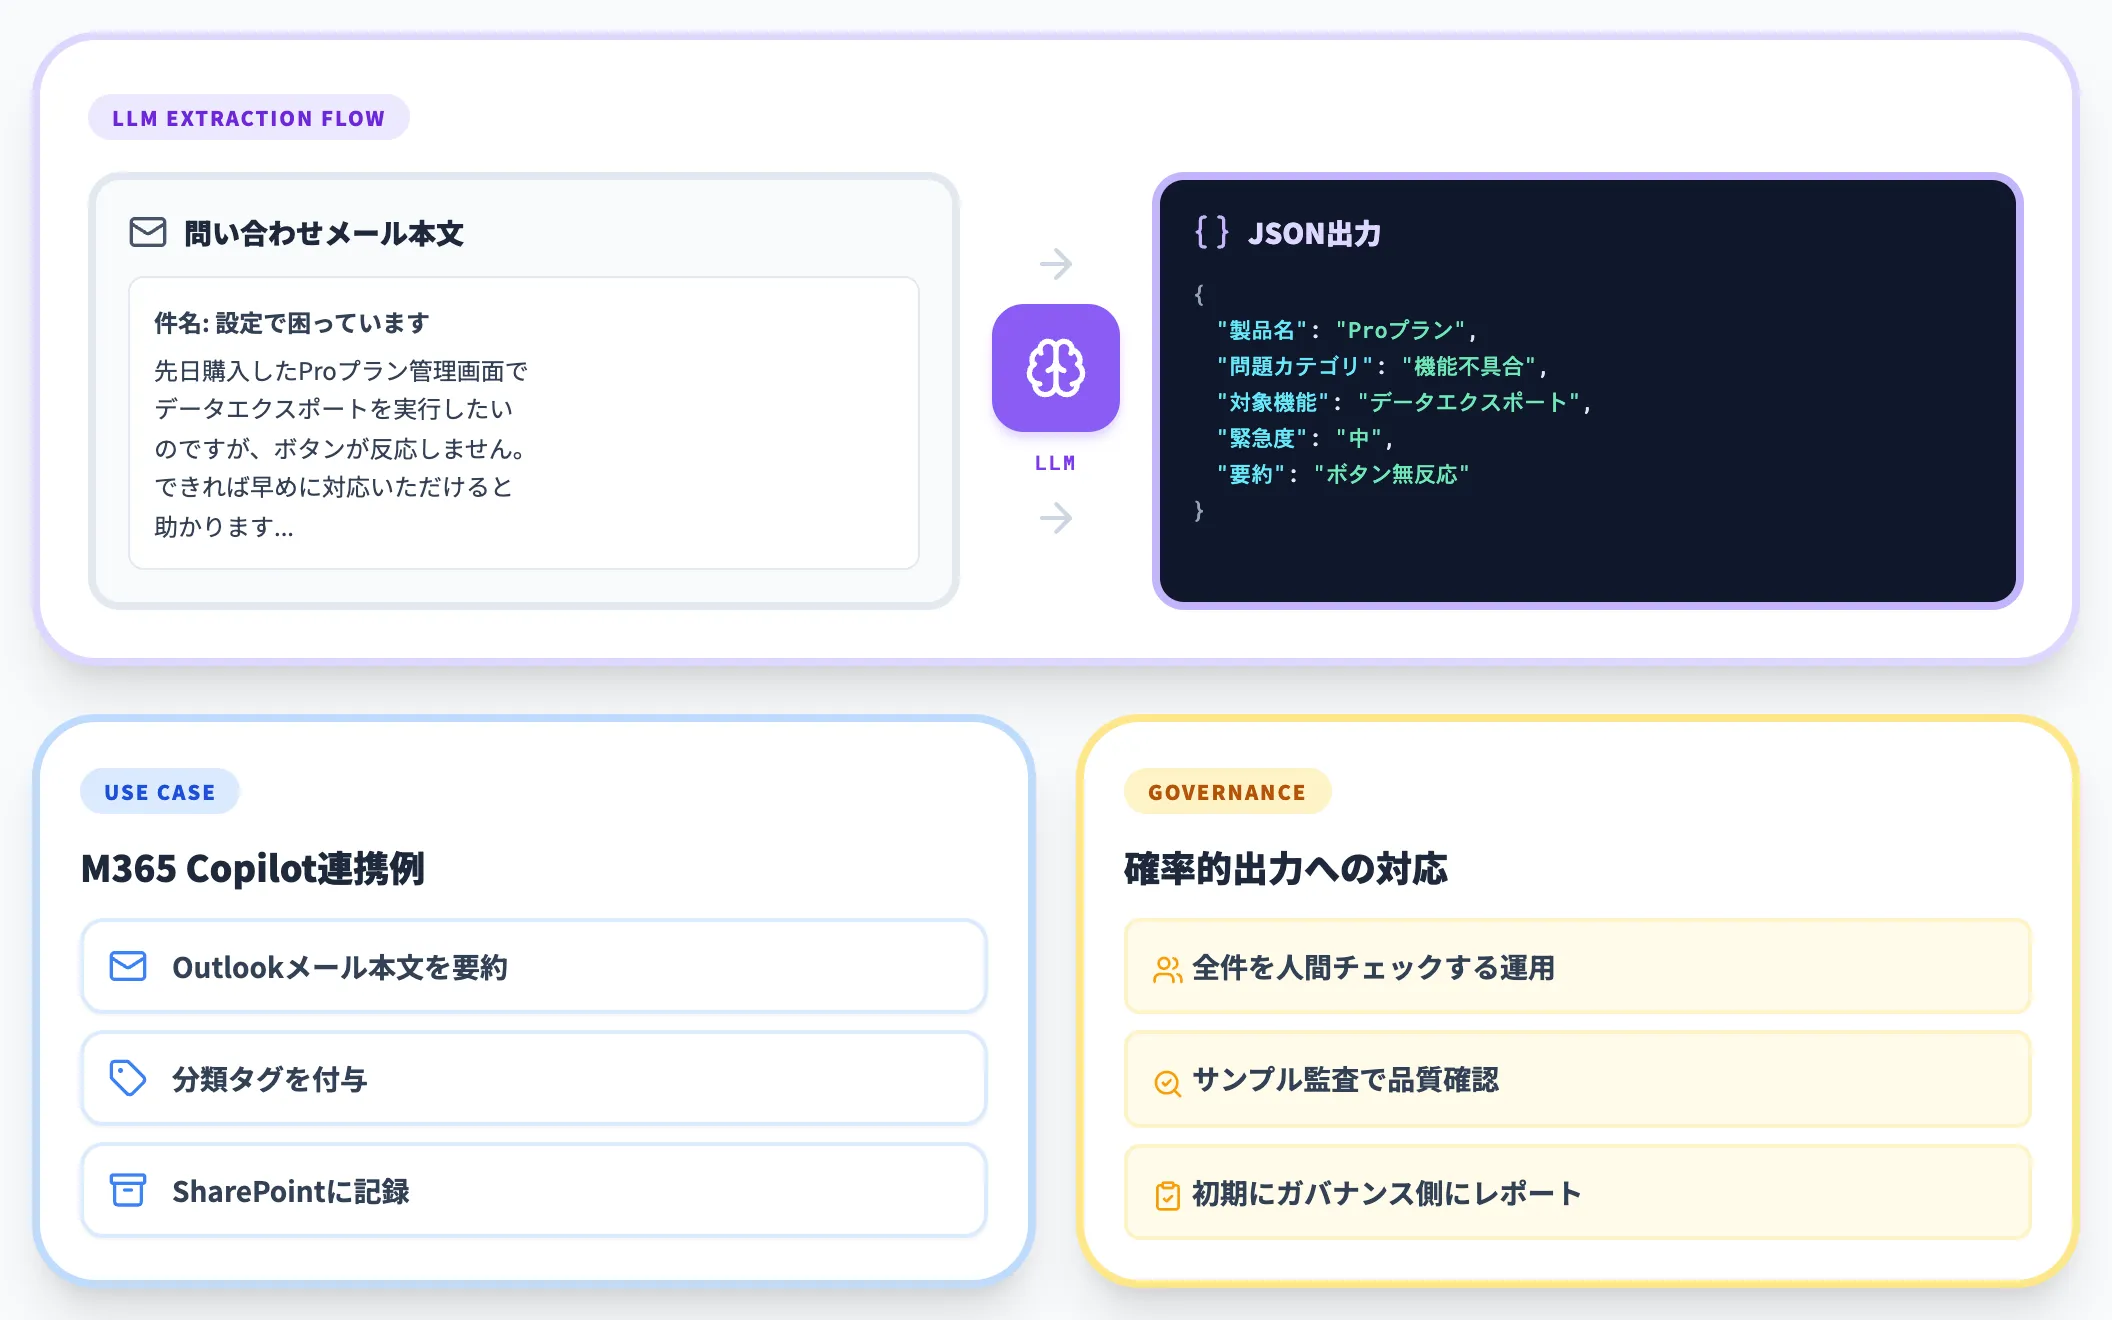The width and height of the screenshot is (2112, 1320).
Task: Choose the サンプル監査で品質確認 card
Action: (x=1577, y=1080)
